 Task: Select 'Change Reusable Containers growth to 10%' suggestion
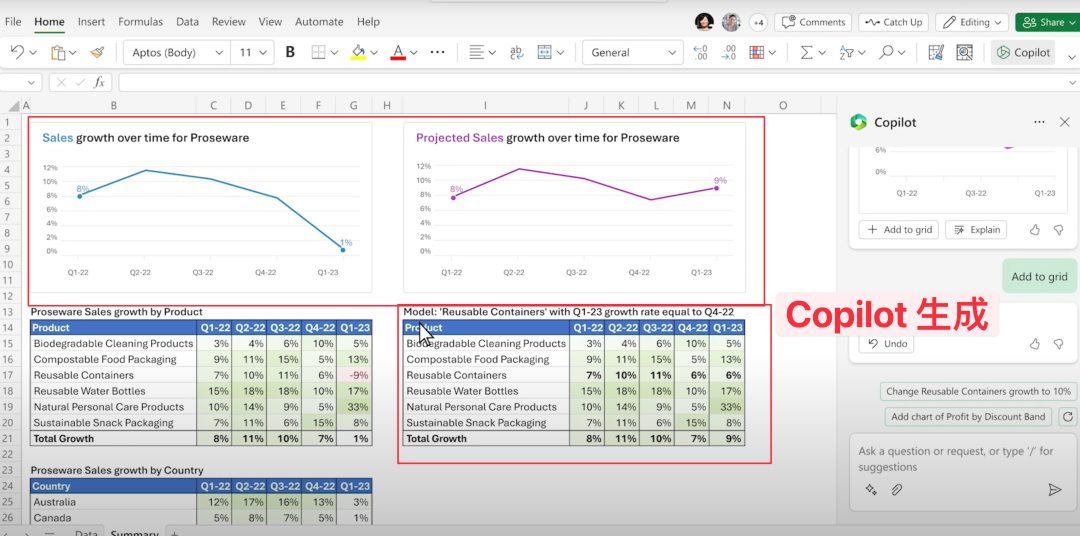point(978,392)
